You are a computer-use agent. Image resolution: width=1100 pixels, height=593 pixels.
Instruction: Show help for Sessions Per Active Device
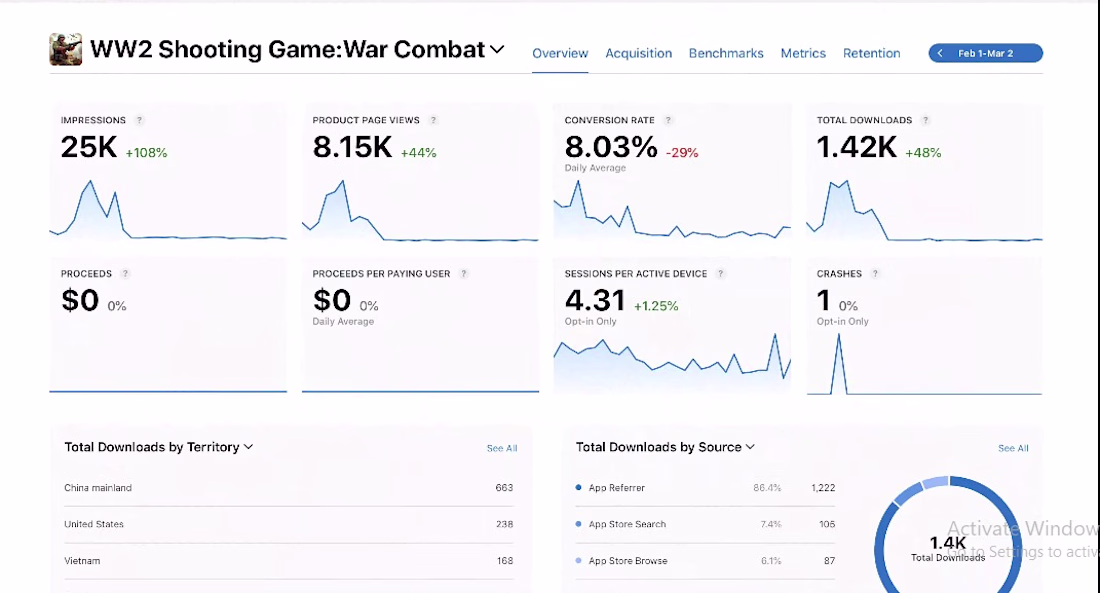click(721, 274)
